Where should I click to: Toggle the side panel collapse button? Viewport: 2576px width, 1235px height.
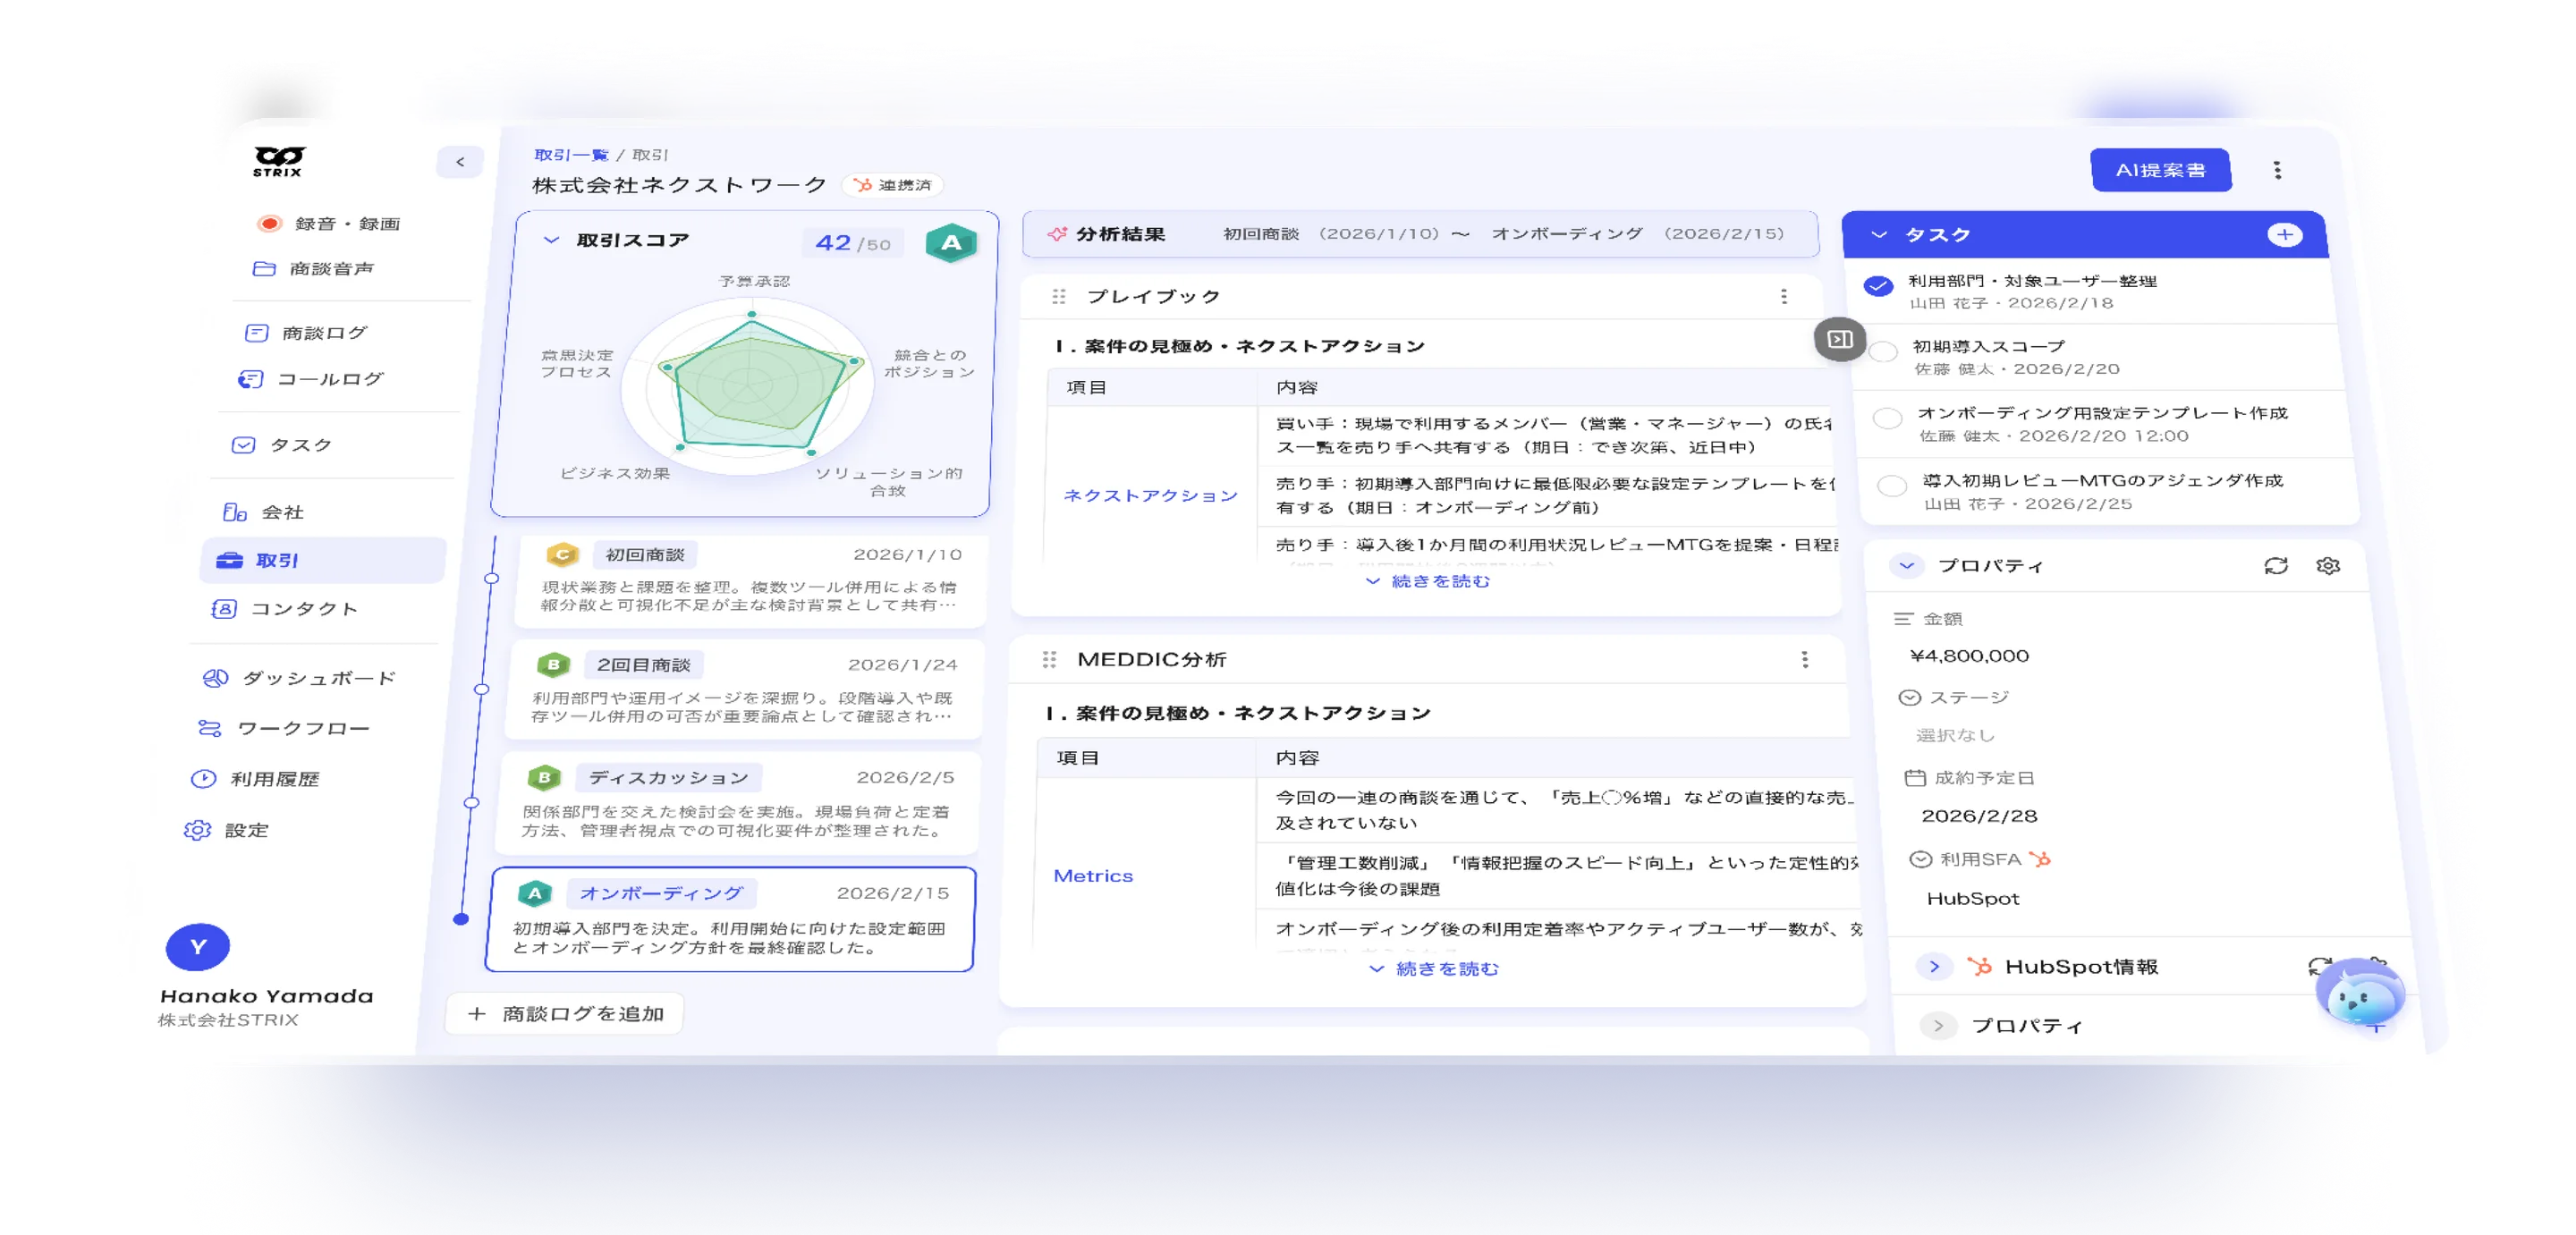[x=1840, y=339]
